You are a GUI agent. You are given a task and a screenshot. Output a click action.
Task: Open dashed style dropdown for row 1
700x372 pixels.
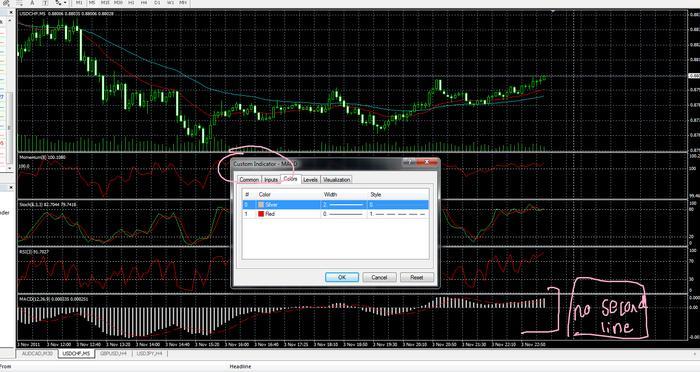(x=398, y=214)
